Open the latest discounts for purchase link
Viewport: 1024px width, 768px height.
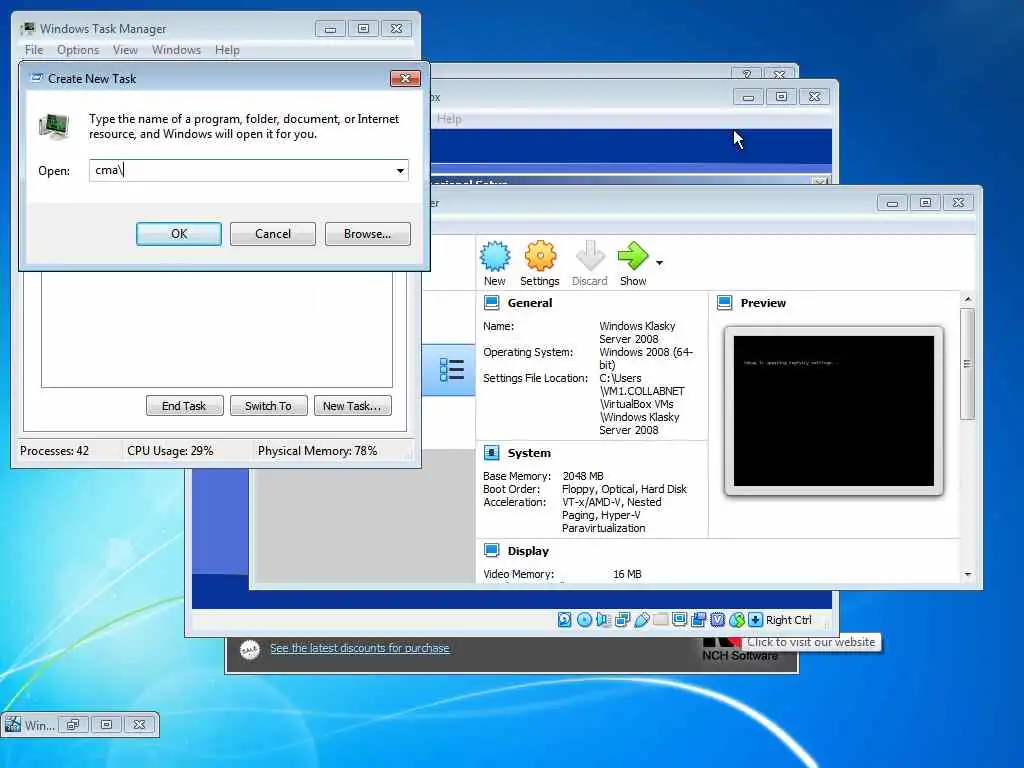tap(360, 648)
